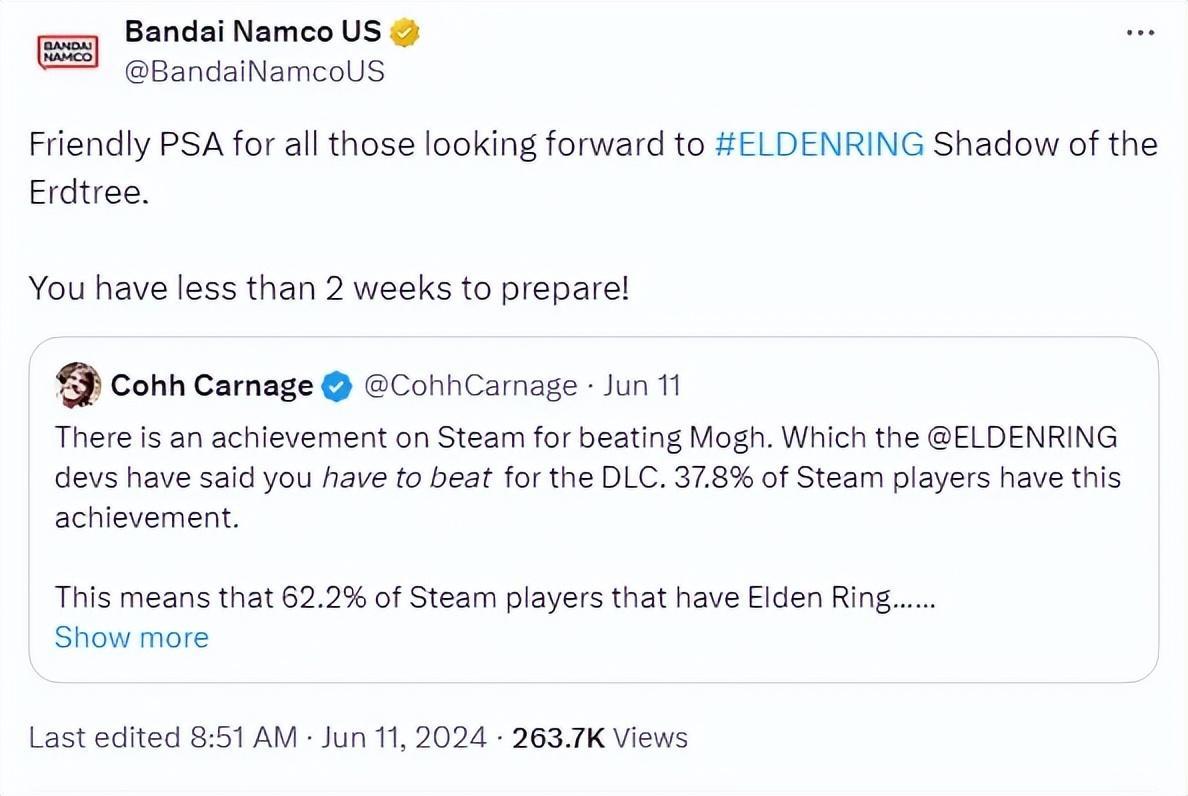Open the Bandai Namco US display name
This screenshot has height=796, width=1188.
click(252, 32)
